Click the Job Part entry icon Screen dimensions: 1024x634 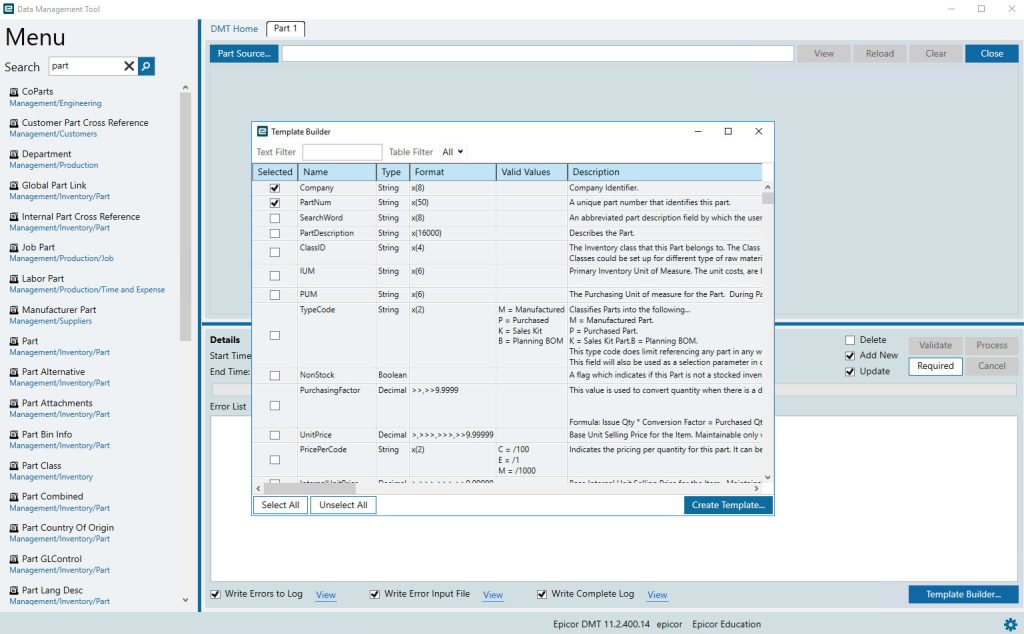click(14, 248)
